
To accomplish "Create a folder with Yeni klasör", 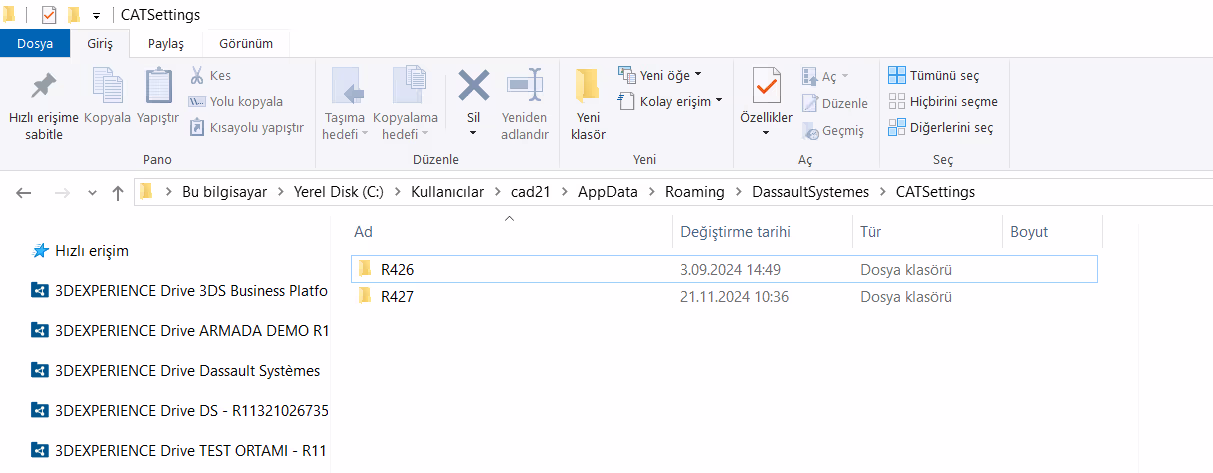I will pyautogui.click(x=588, y=105).
